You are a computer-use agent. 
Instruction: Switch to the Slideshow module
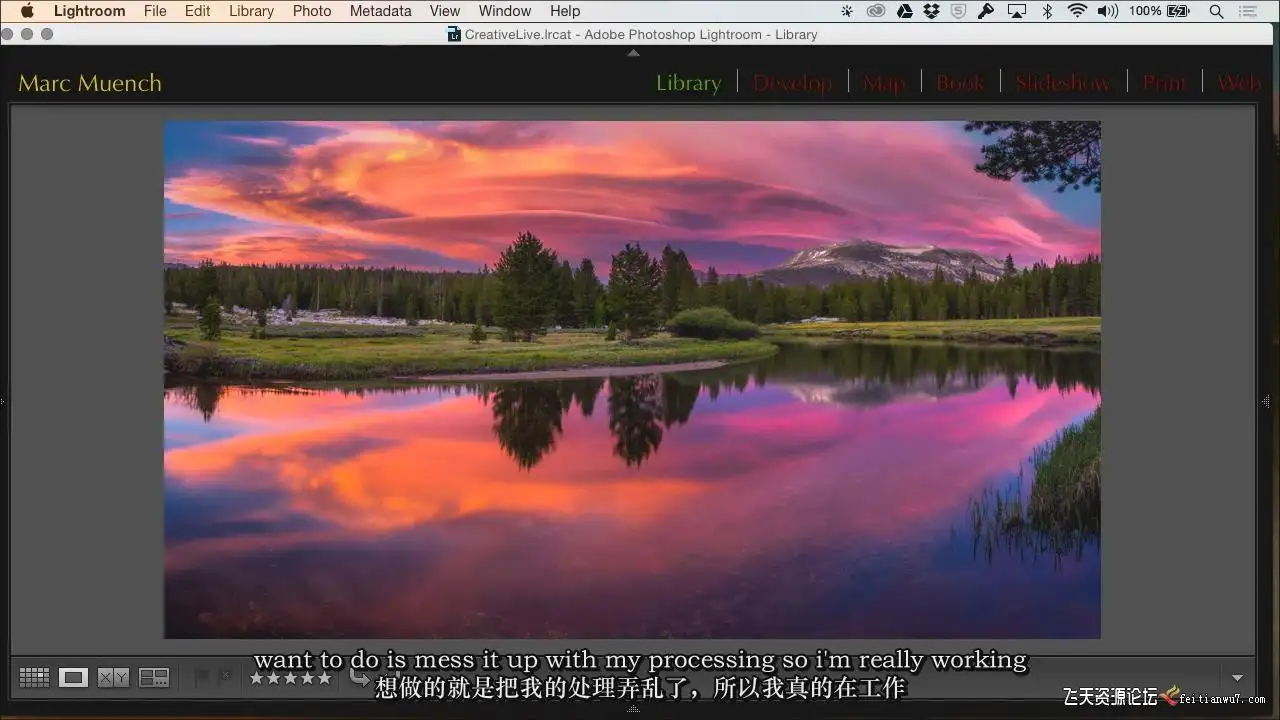pos(1062,83)
